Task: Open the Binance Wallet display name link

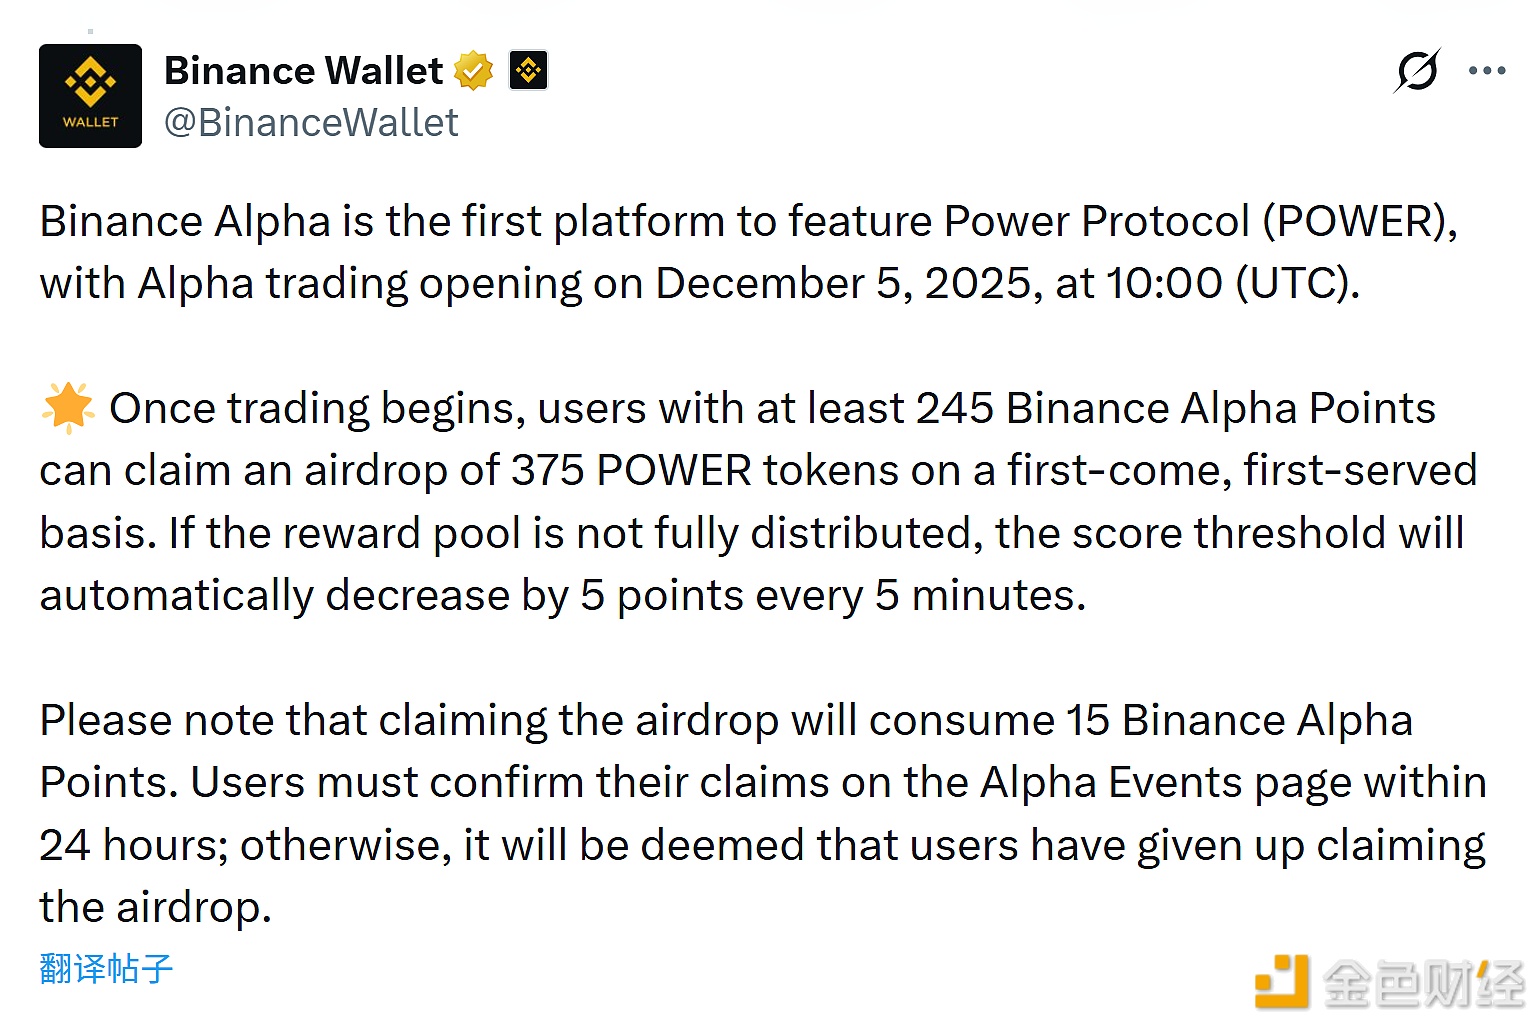Action: coord(303,71)
